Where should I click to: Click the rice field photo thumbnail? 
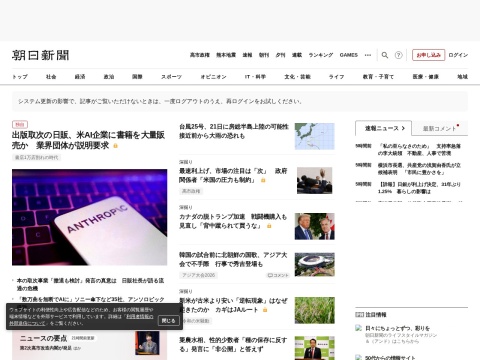click(314, 310)
